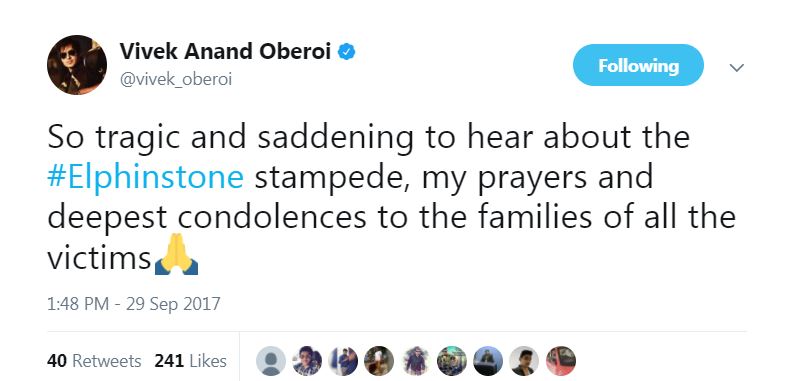The image size is (794, 381).
Task: Open the fourth liker avatar with brown tones
Action: pos(379,361)
